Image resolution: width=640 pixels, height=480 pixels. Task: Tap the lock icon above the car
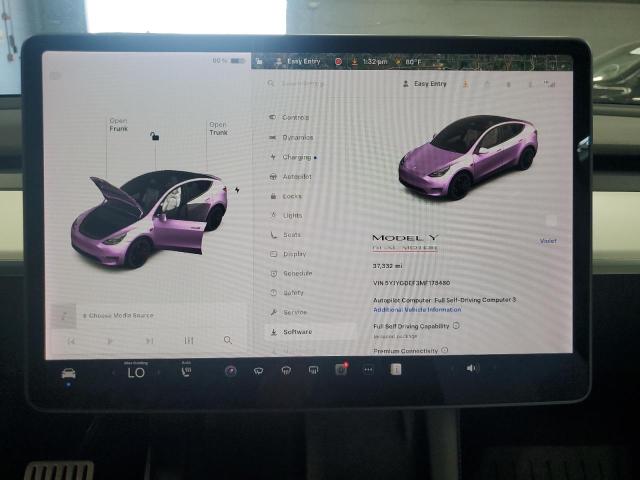pos(154,136)
